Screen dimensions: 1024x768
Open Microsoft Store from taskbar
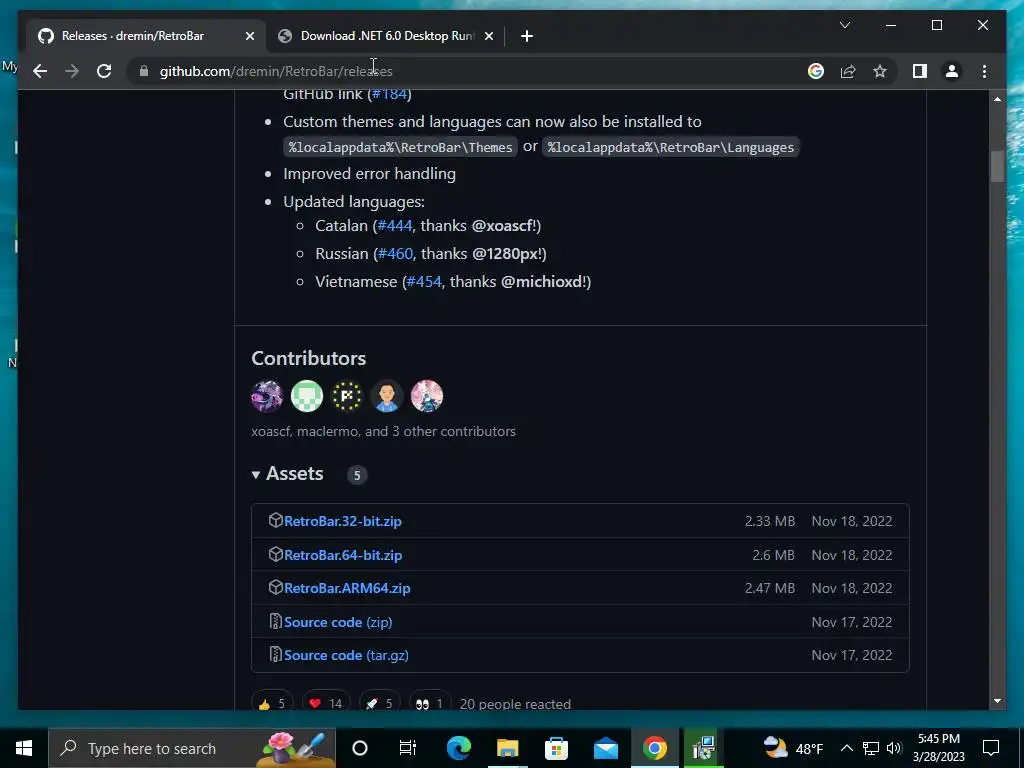click(x=556, y=748)
